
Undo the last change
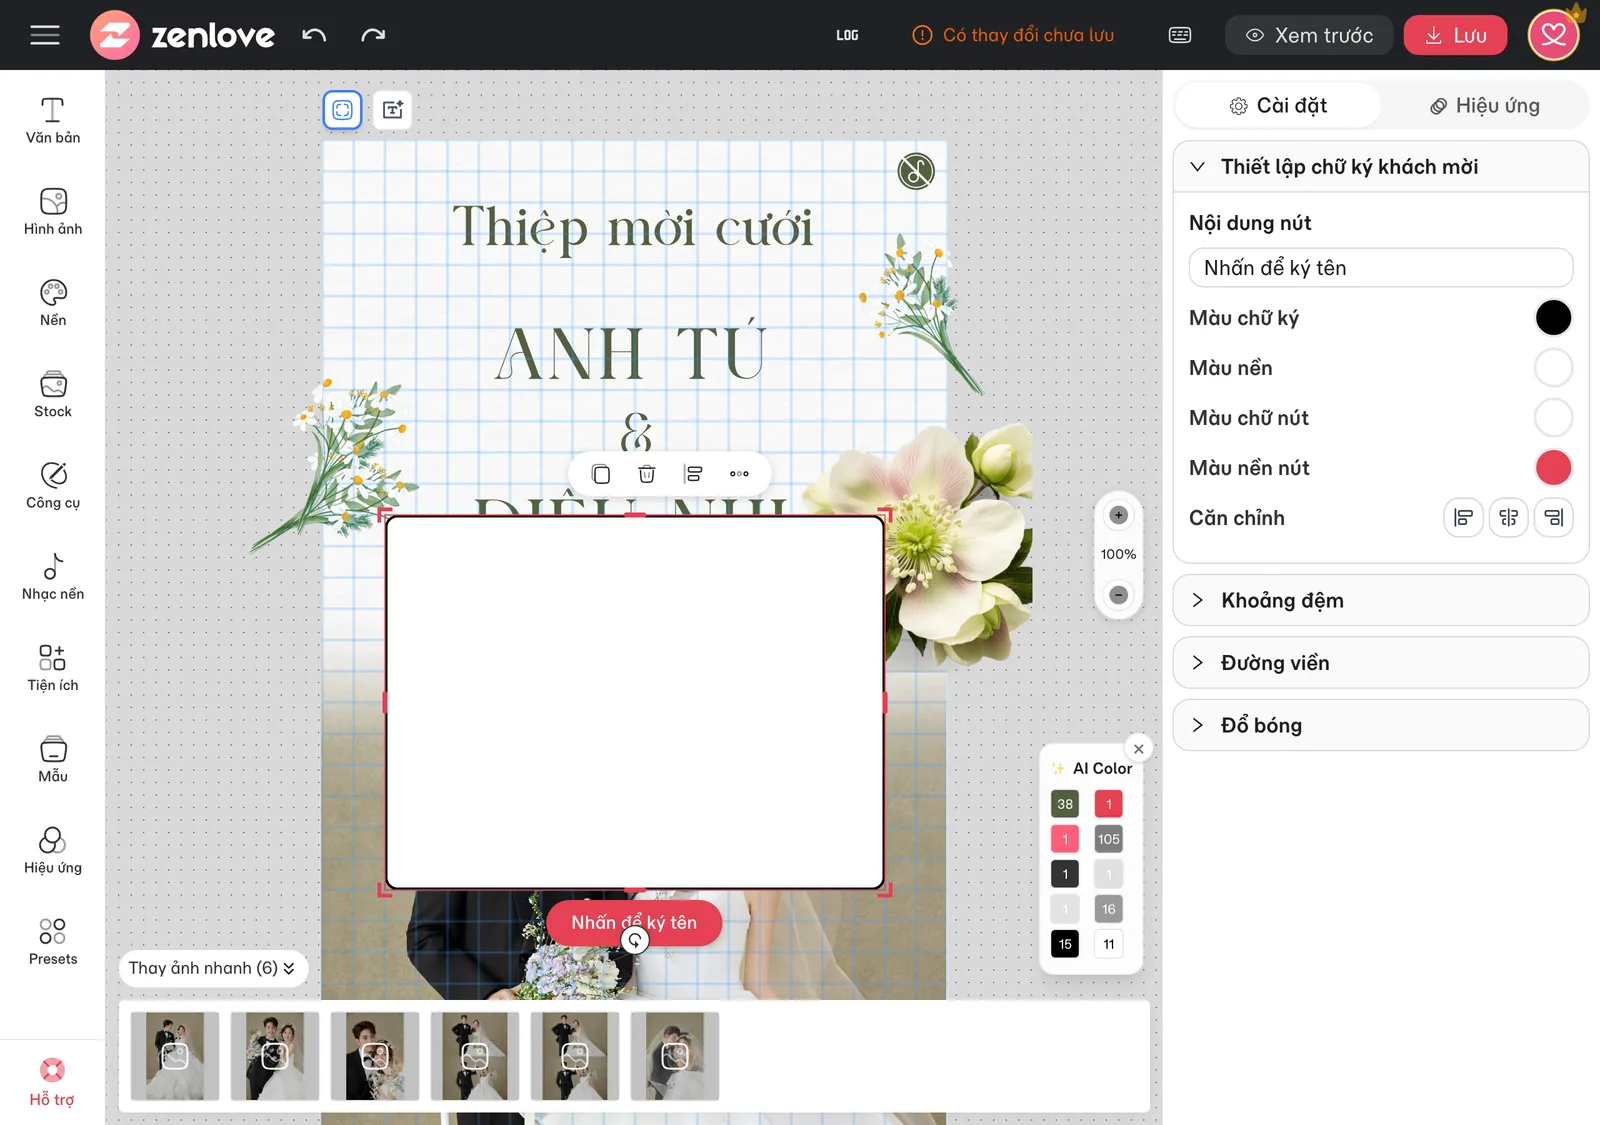(x=314, y=35)
